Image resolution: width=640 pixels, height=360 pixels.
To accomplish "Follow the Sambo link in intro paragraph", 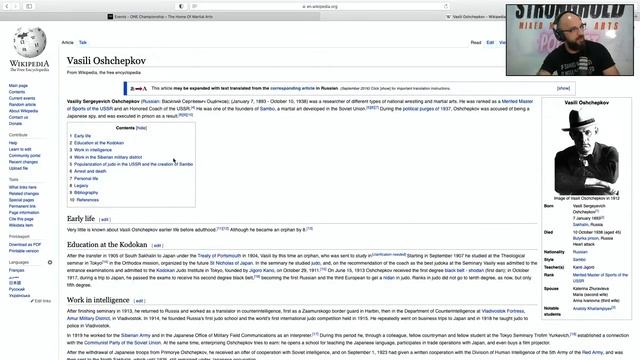I will [267, 109].
